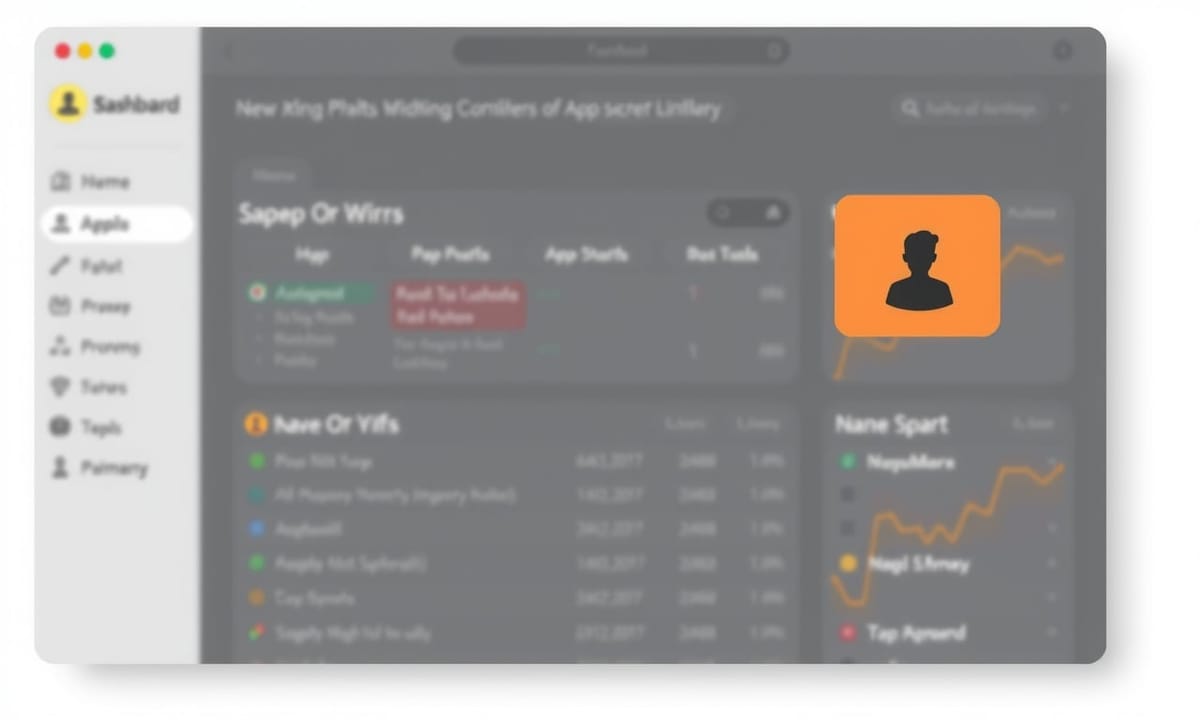
Task: Expand the NapsMare row chevron
Action: pyautogui.click(x=1052, y=462)
